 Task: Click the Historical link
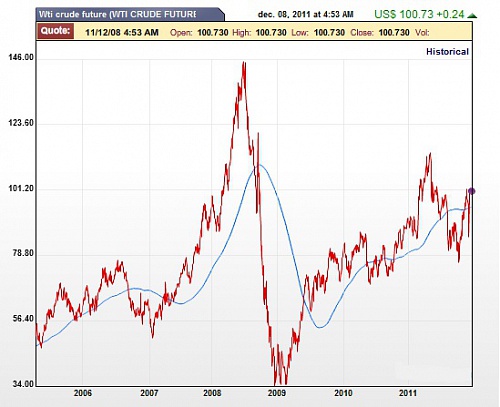coord(447,52)
